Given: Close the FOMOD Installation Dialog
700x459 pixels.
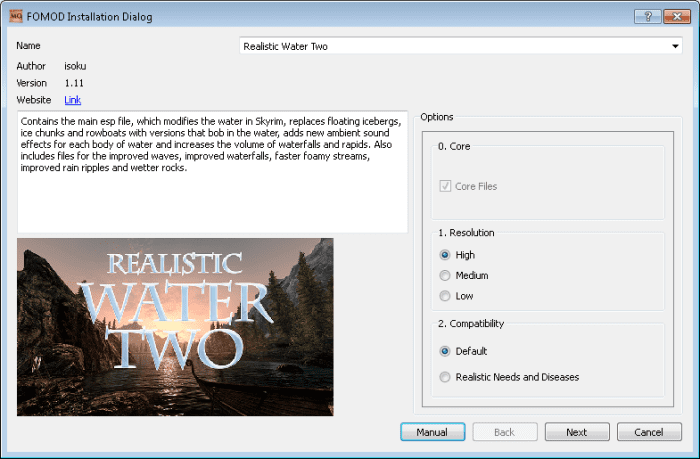Looking at the screenshot, I should pos(677,17).
